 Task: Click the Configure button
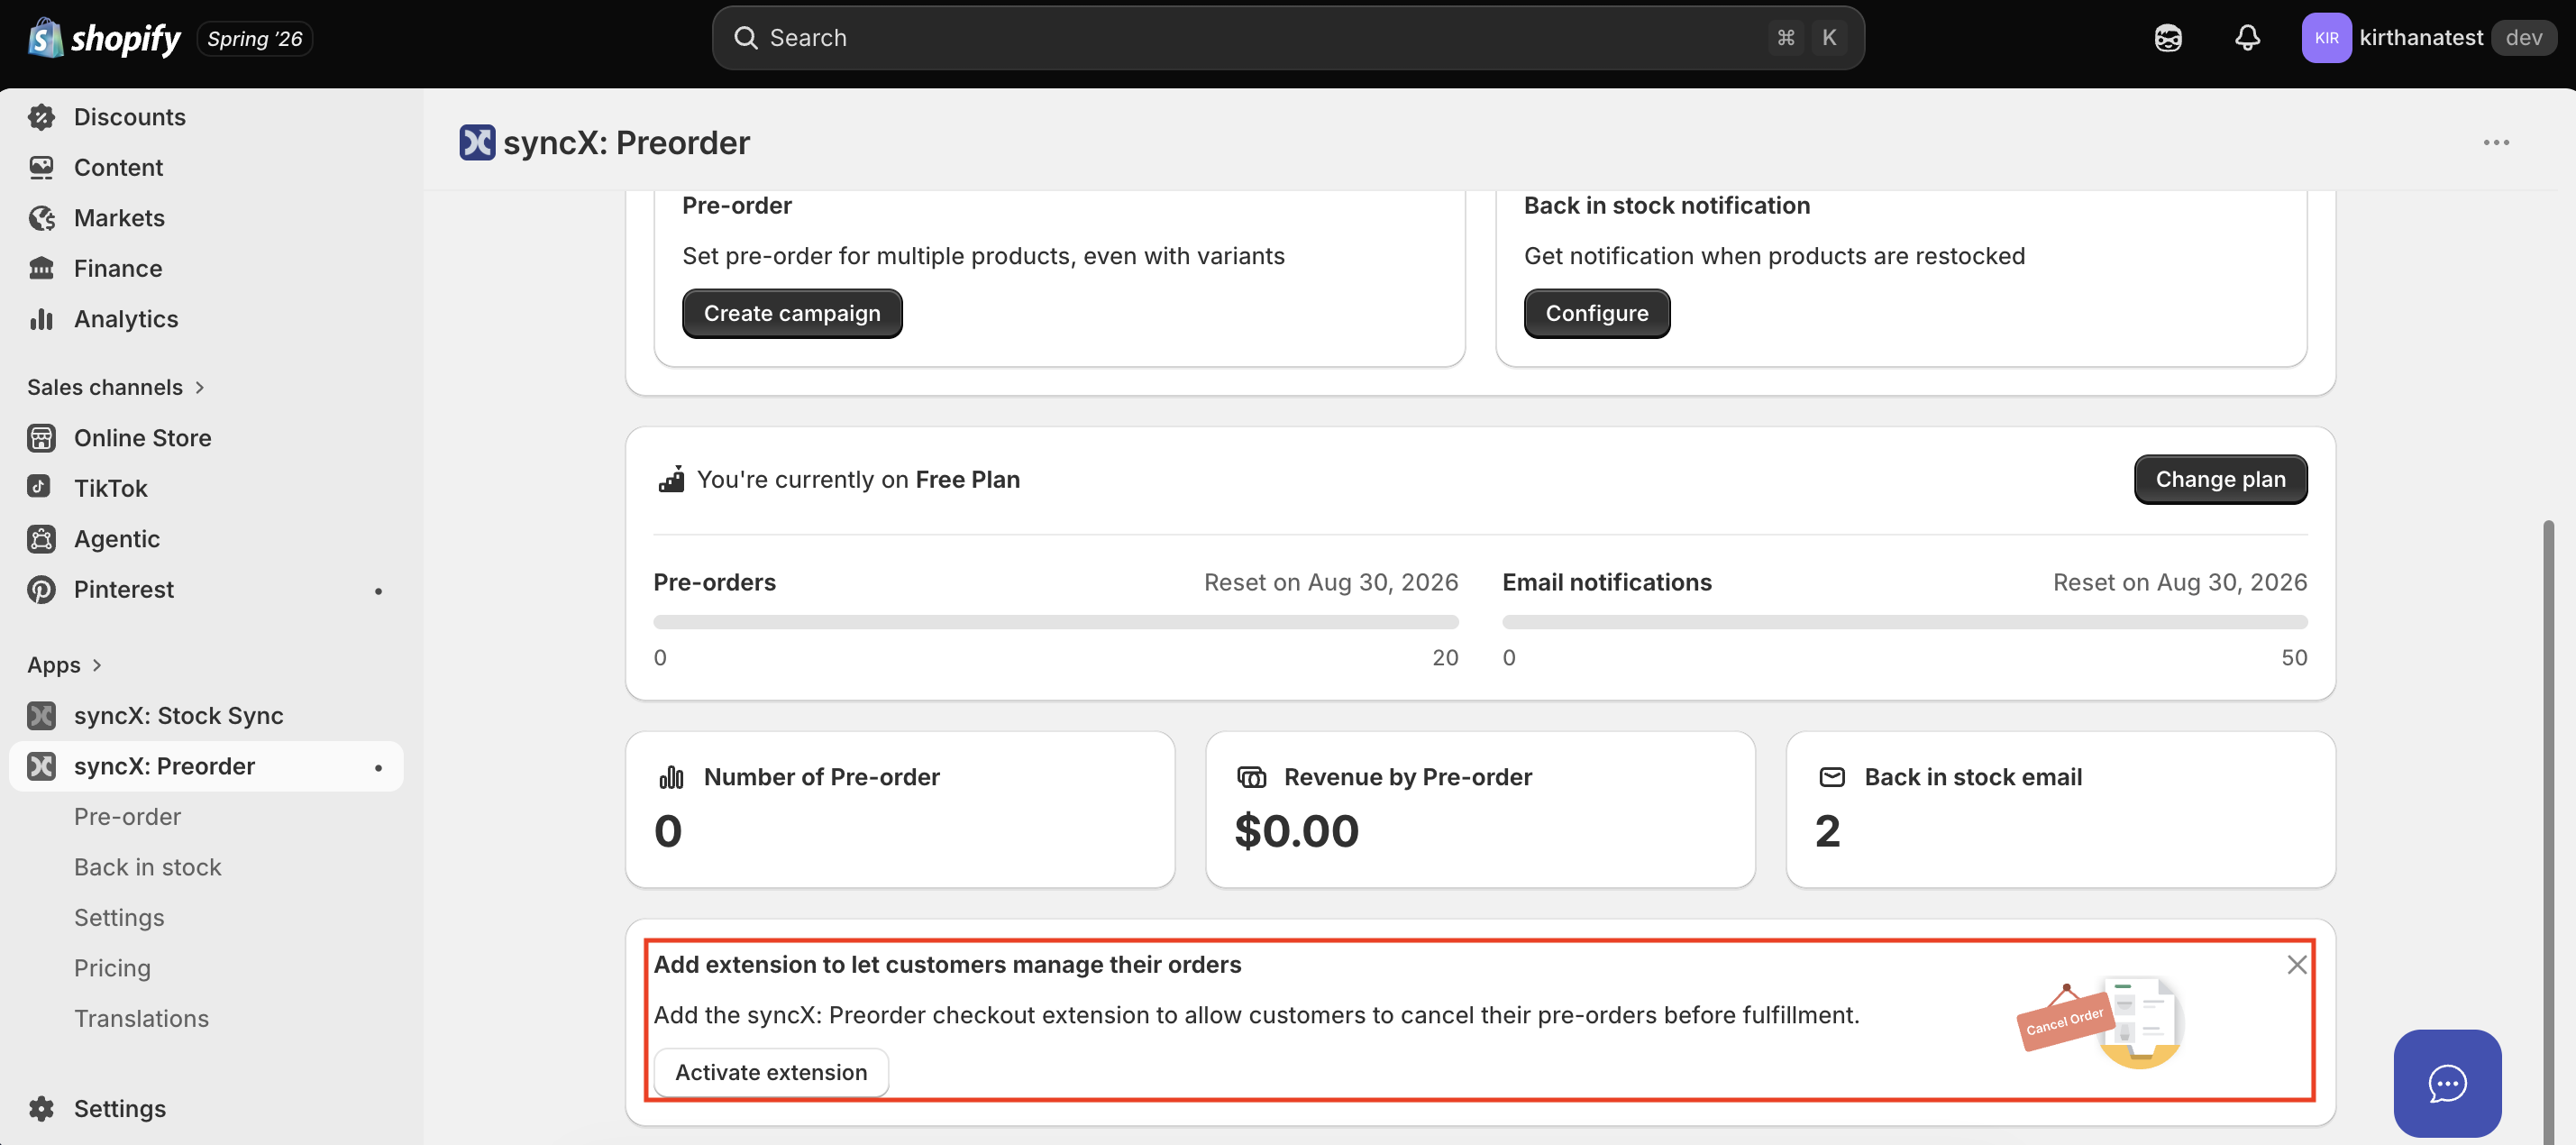click(1597, 313)
